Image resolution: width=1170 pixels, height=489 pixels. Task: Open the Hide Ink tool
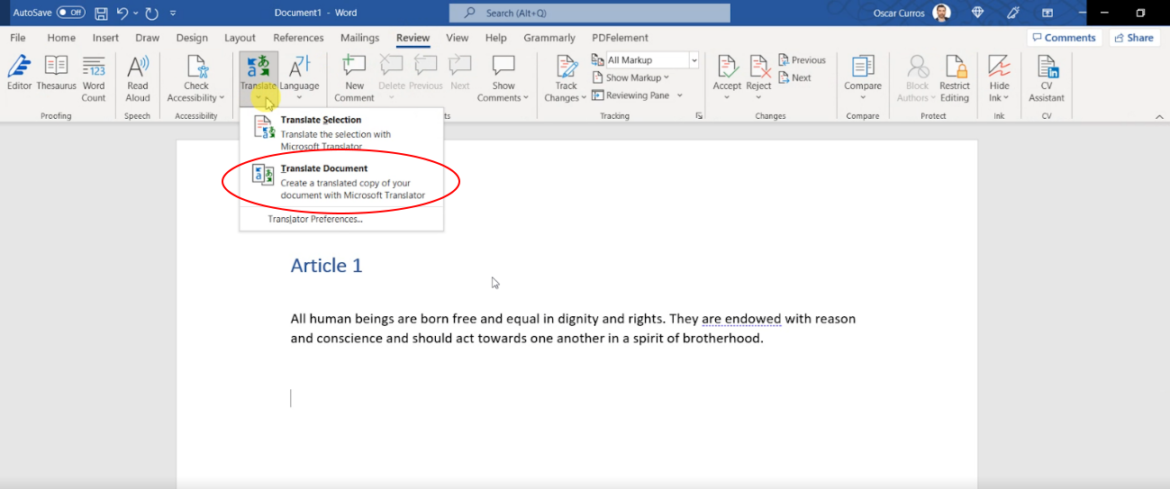(x=999, y=78)
